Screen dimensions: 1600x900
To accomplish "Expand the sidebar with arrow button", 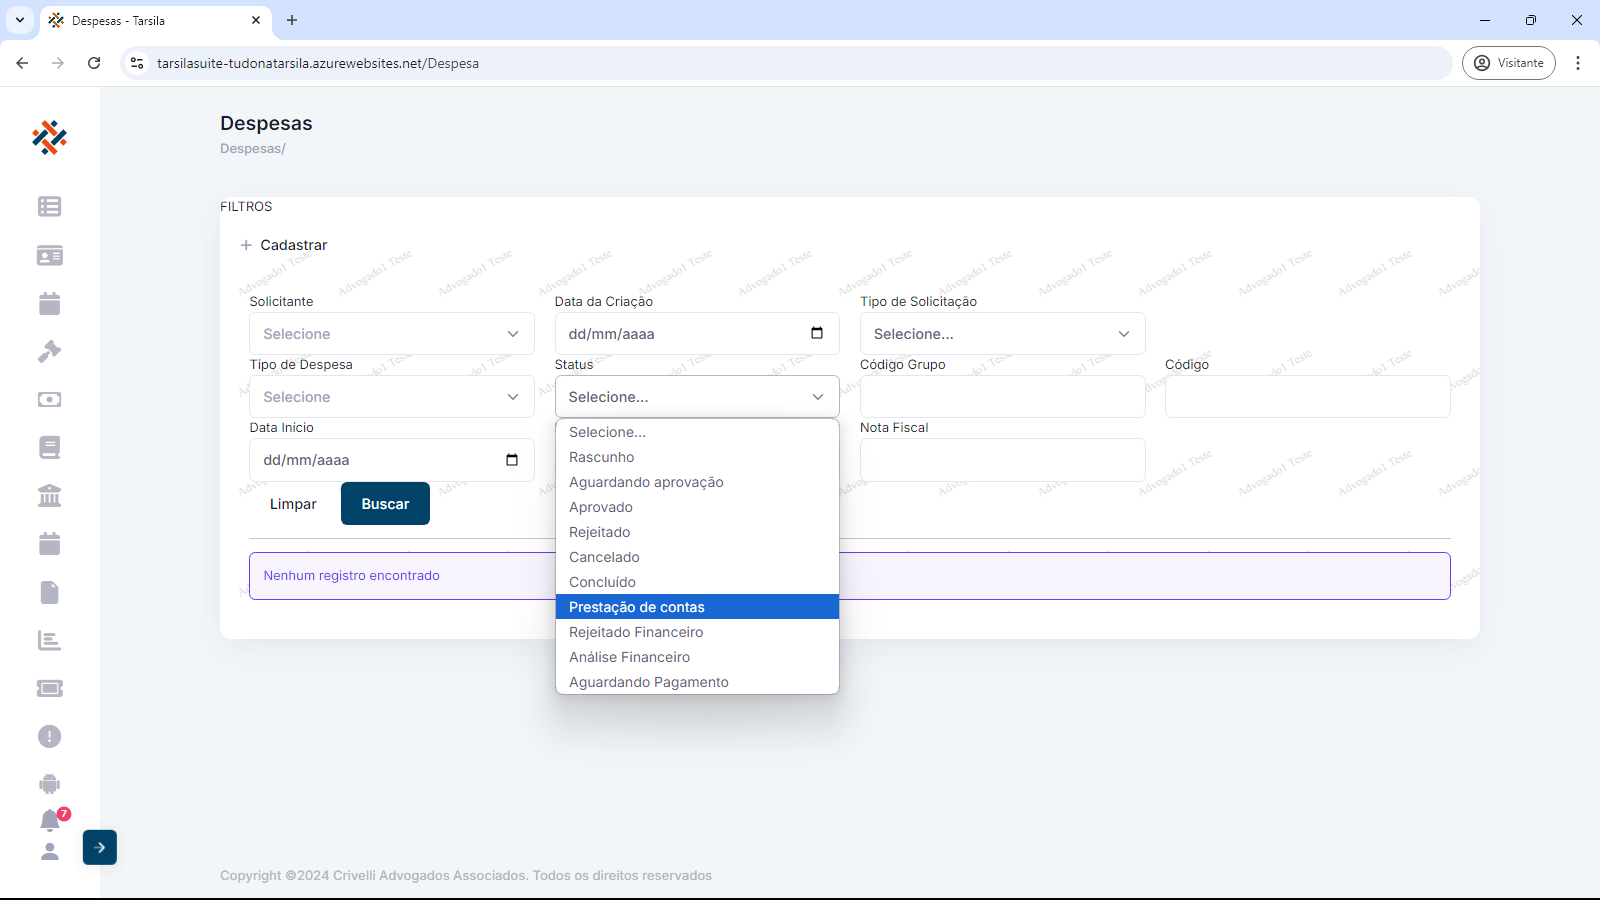I will [100, 847].
